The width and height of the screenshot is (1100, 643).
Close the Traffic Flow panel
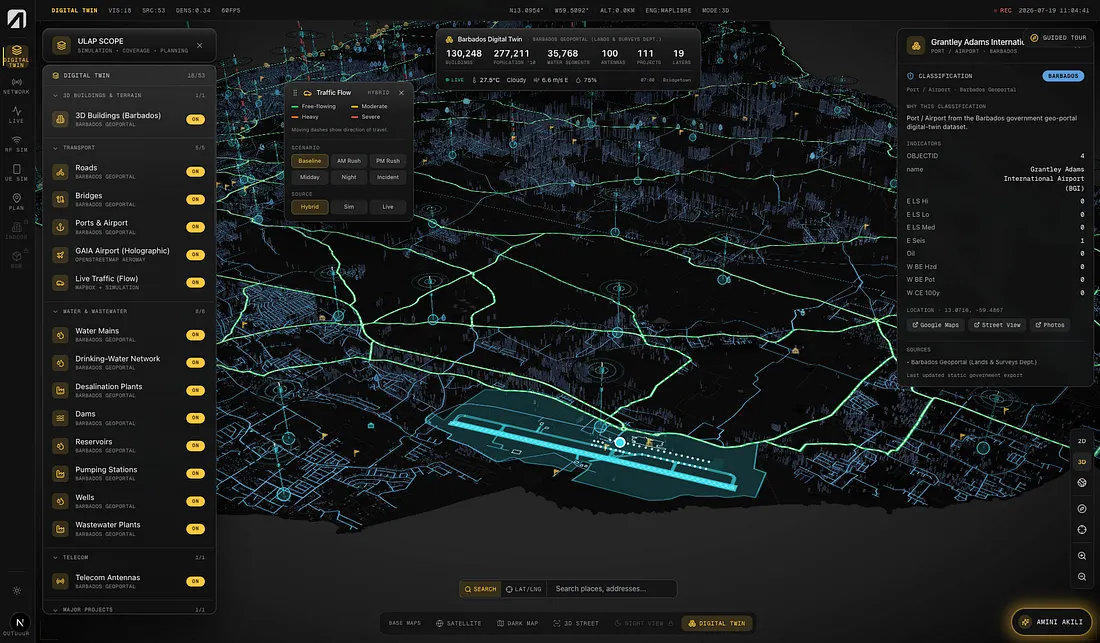click(x=401, y=93)
